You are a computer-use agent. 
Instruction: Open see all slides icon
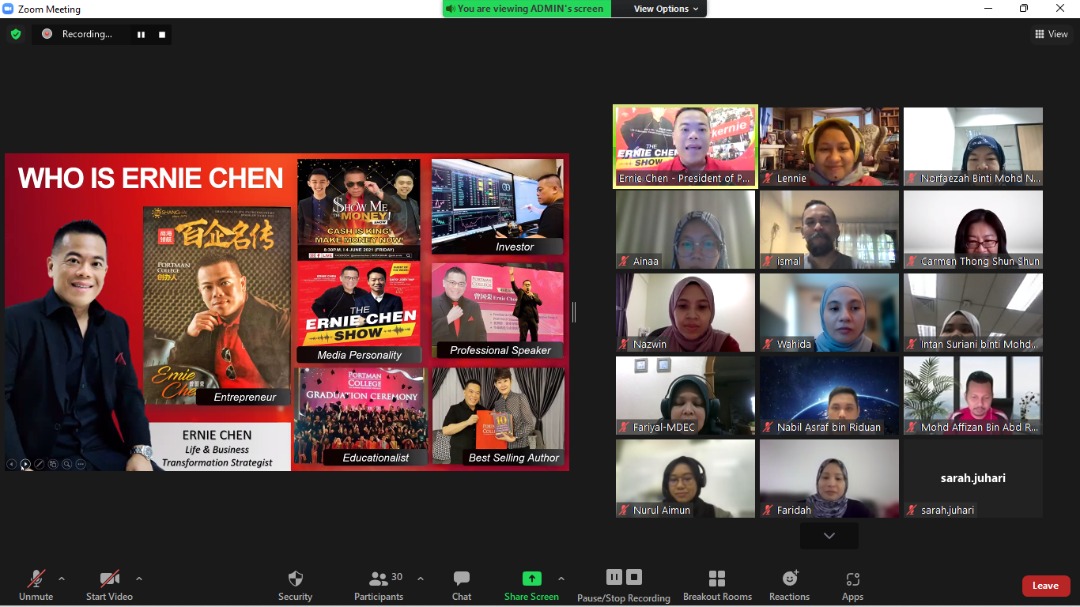pyautogui.click(x=53, y=464)
